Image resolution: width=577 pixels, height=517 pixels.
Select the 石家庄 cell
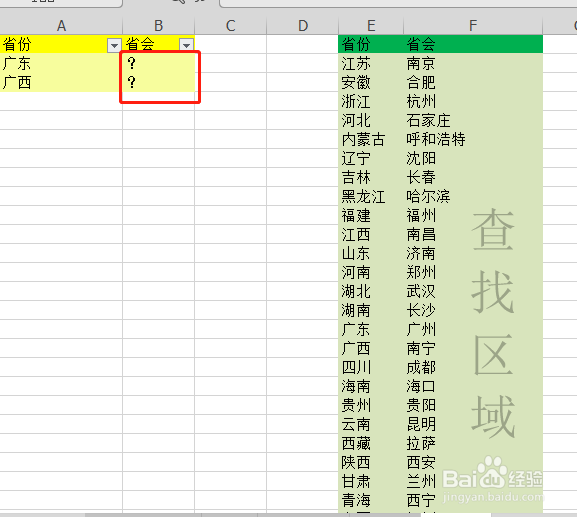click(x=473, y=120)
